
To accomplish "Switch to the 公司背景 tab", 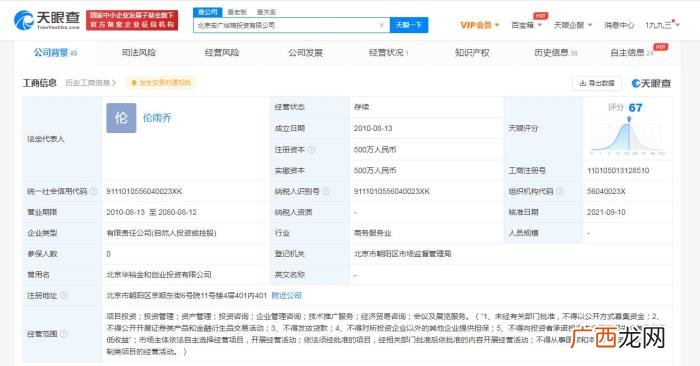I will pos(55,53).
